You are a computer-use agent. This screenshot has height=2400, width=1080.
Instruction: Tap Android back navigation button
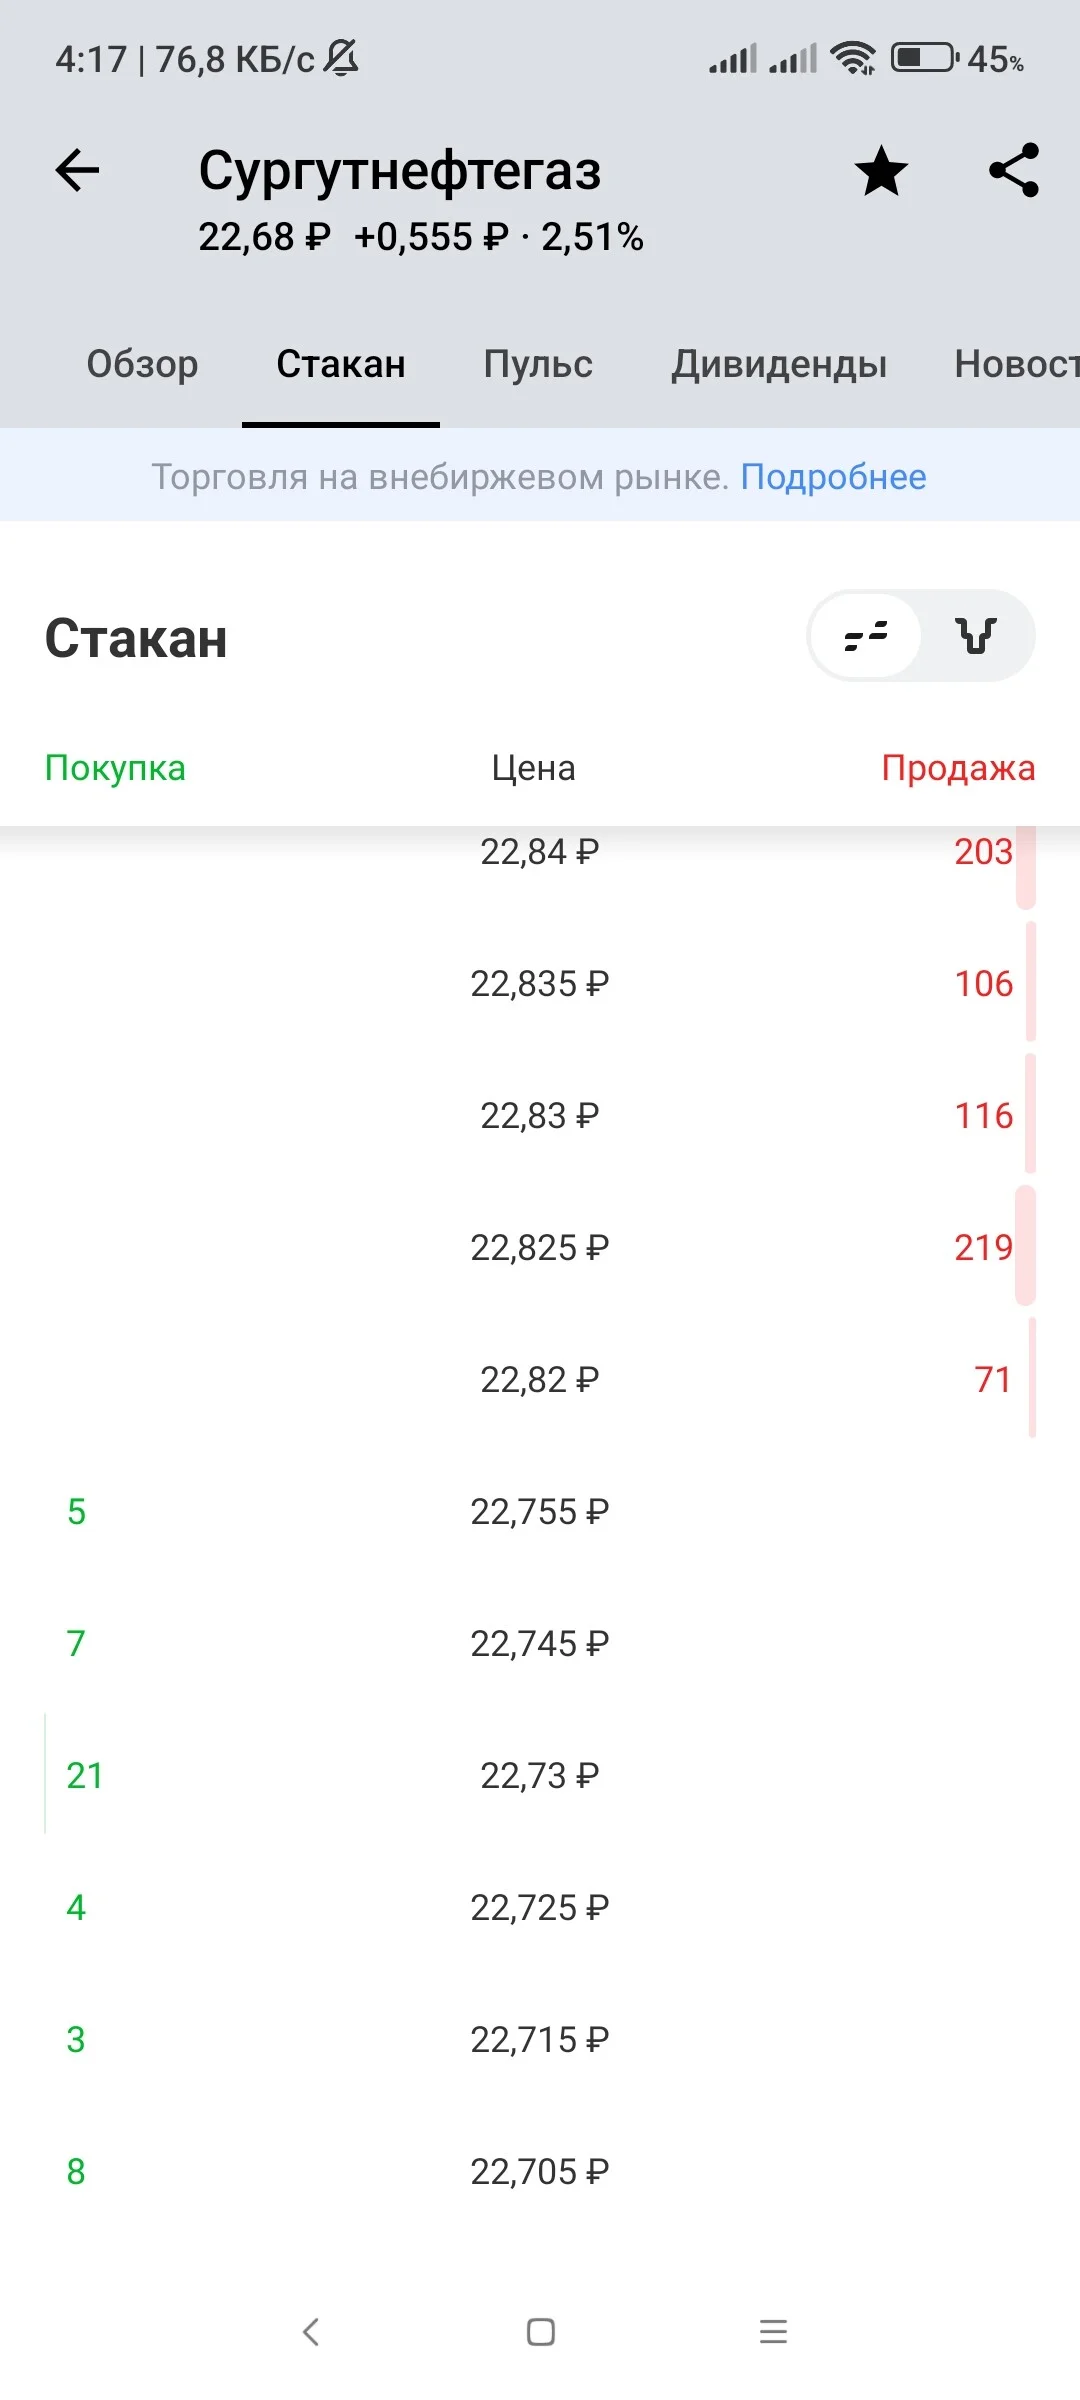point(311,2332)
